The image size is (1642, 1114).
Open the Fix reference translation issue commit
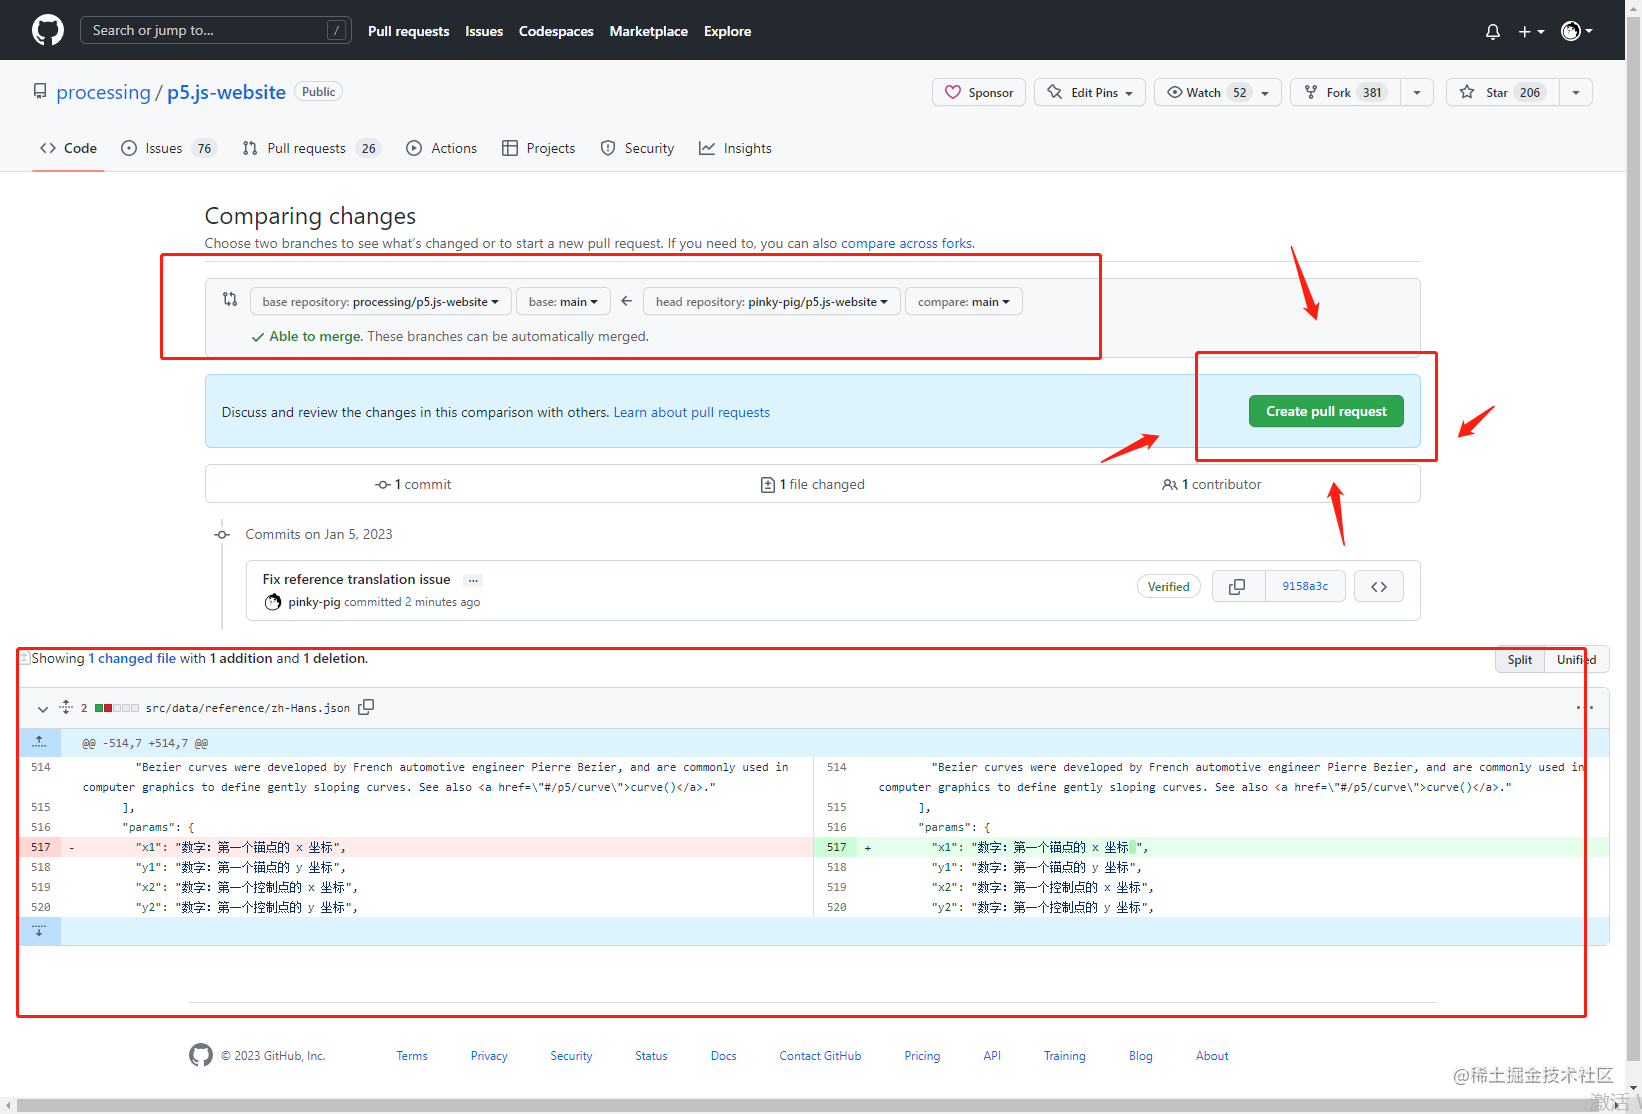coord(356,579)
